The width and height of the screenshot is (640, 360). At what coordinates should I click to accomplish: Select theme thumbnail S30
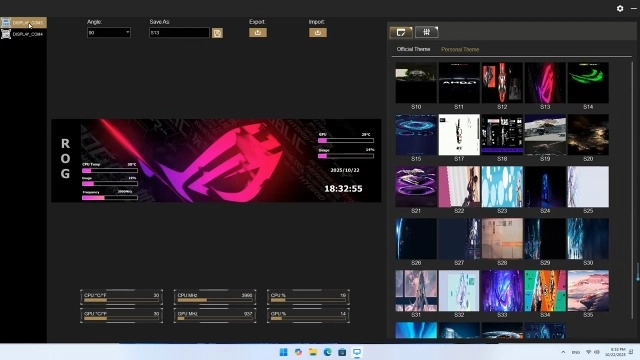(588, 238)
